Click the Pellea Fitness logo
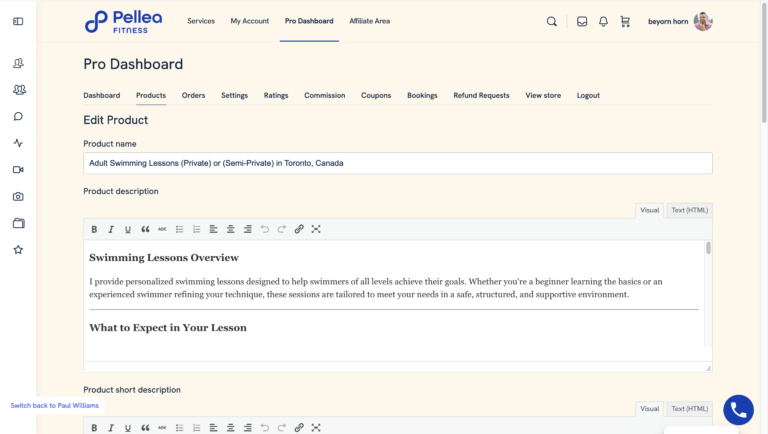768x434 pixels. click(x=123, y=22)
